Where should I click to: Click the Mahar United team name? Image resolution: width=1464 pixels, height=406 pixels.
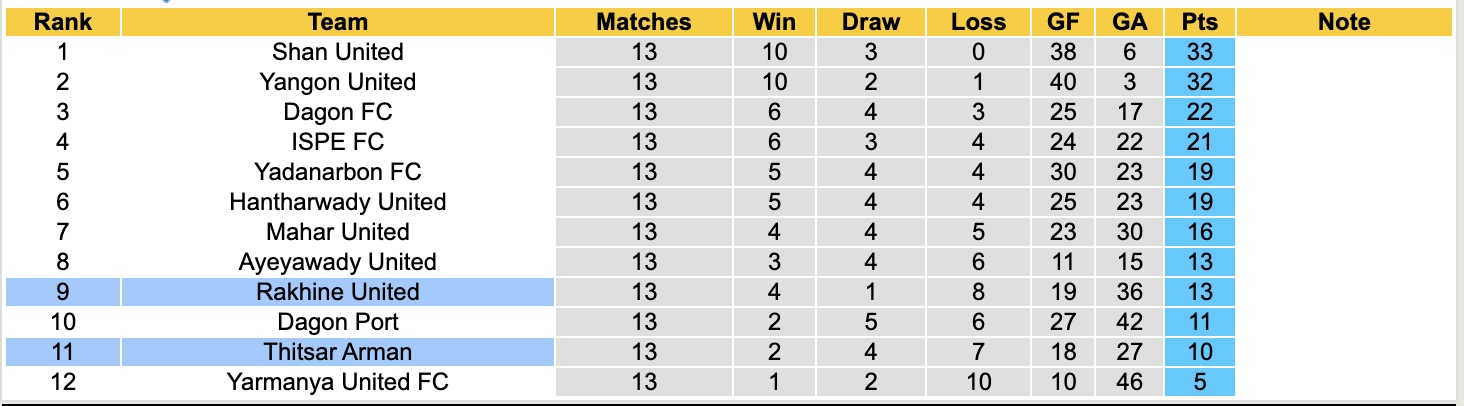[x=338, y=232]
